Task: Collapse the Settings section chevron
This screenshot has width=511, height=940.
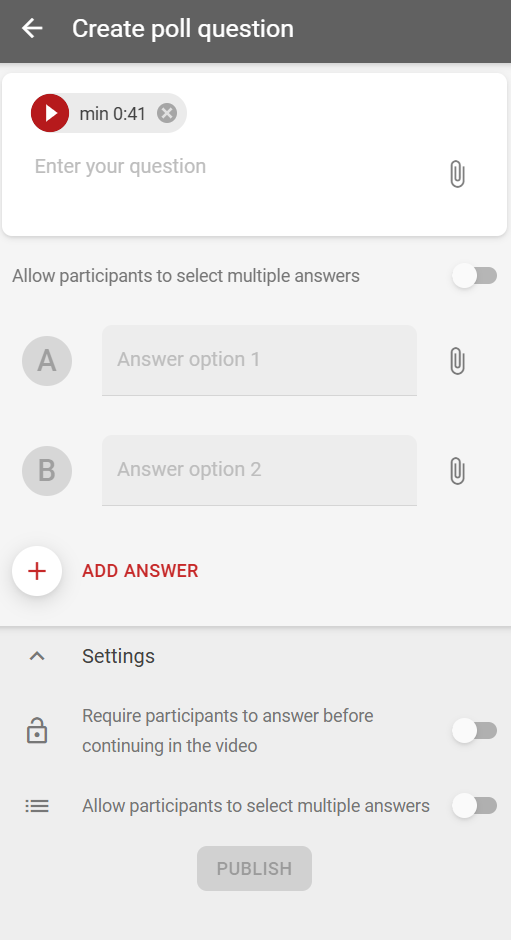Action: tap(37, 656)
